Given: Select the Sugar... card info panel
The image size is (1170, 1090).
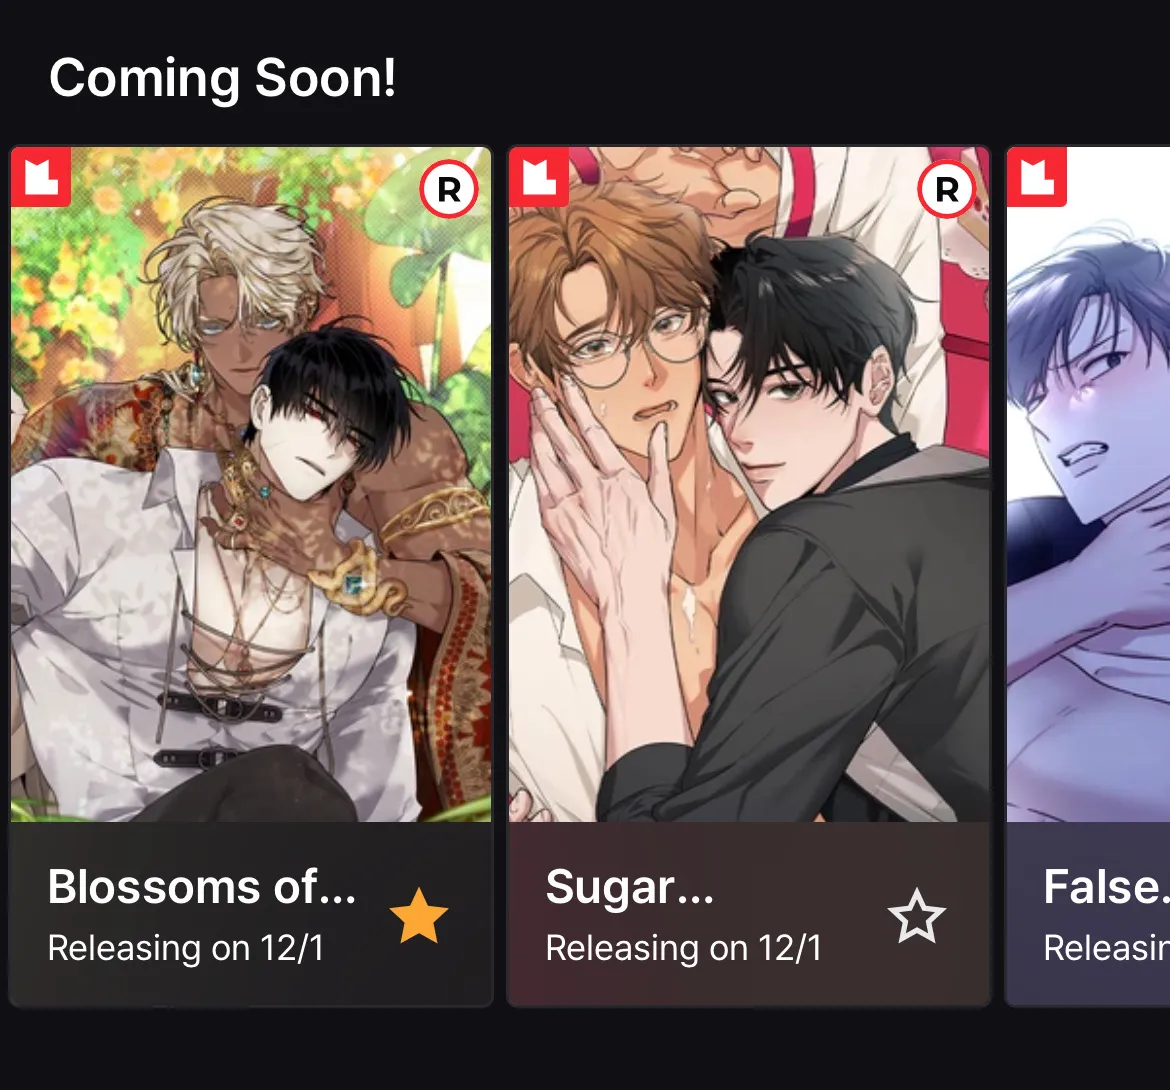Looking at the screenshot, I should (749, 914).
